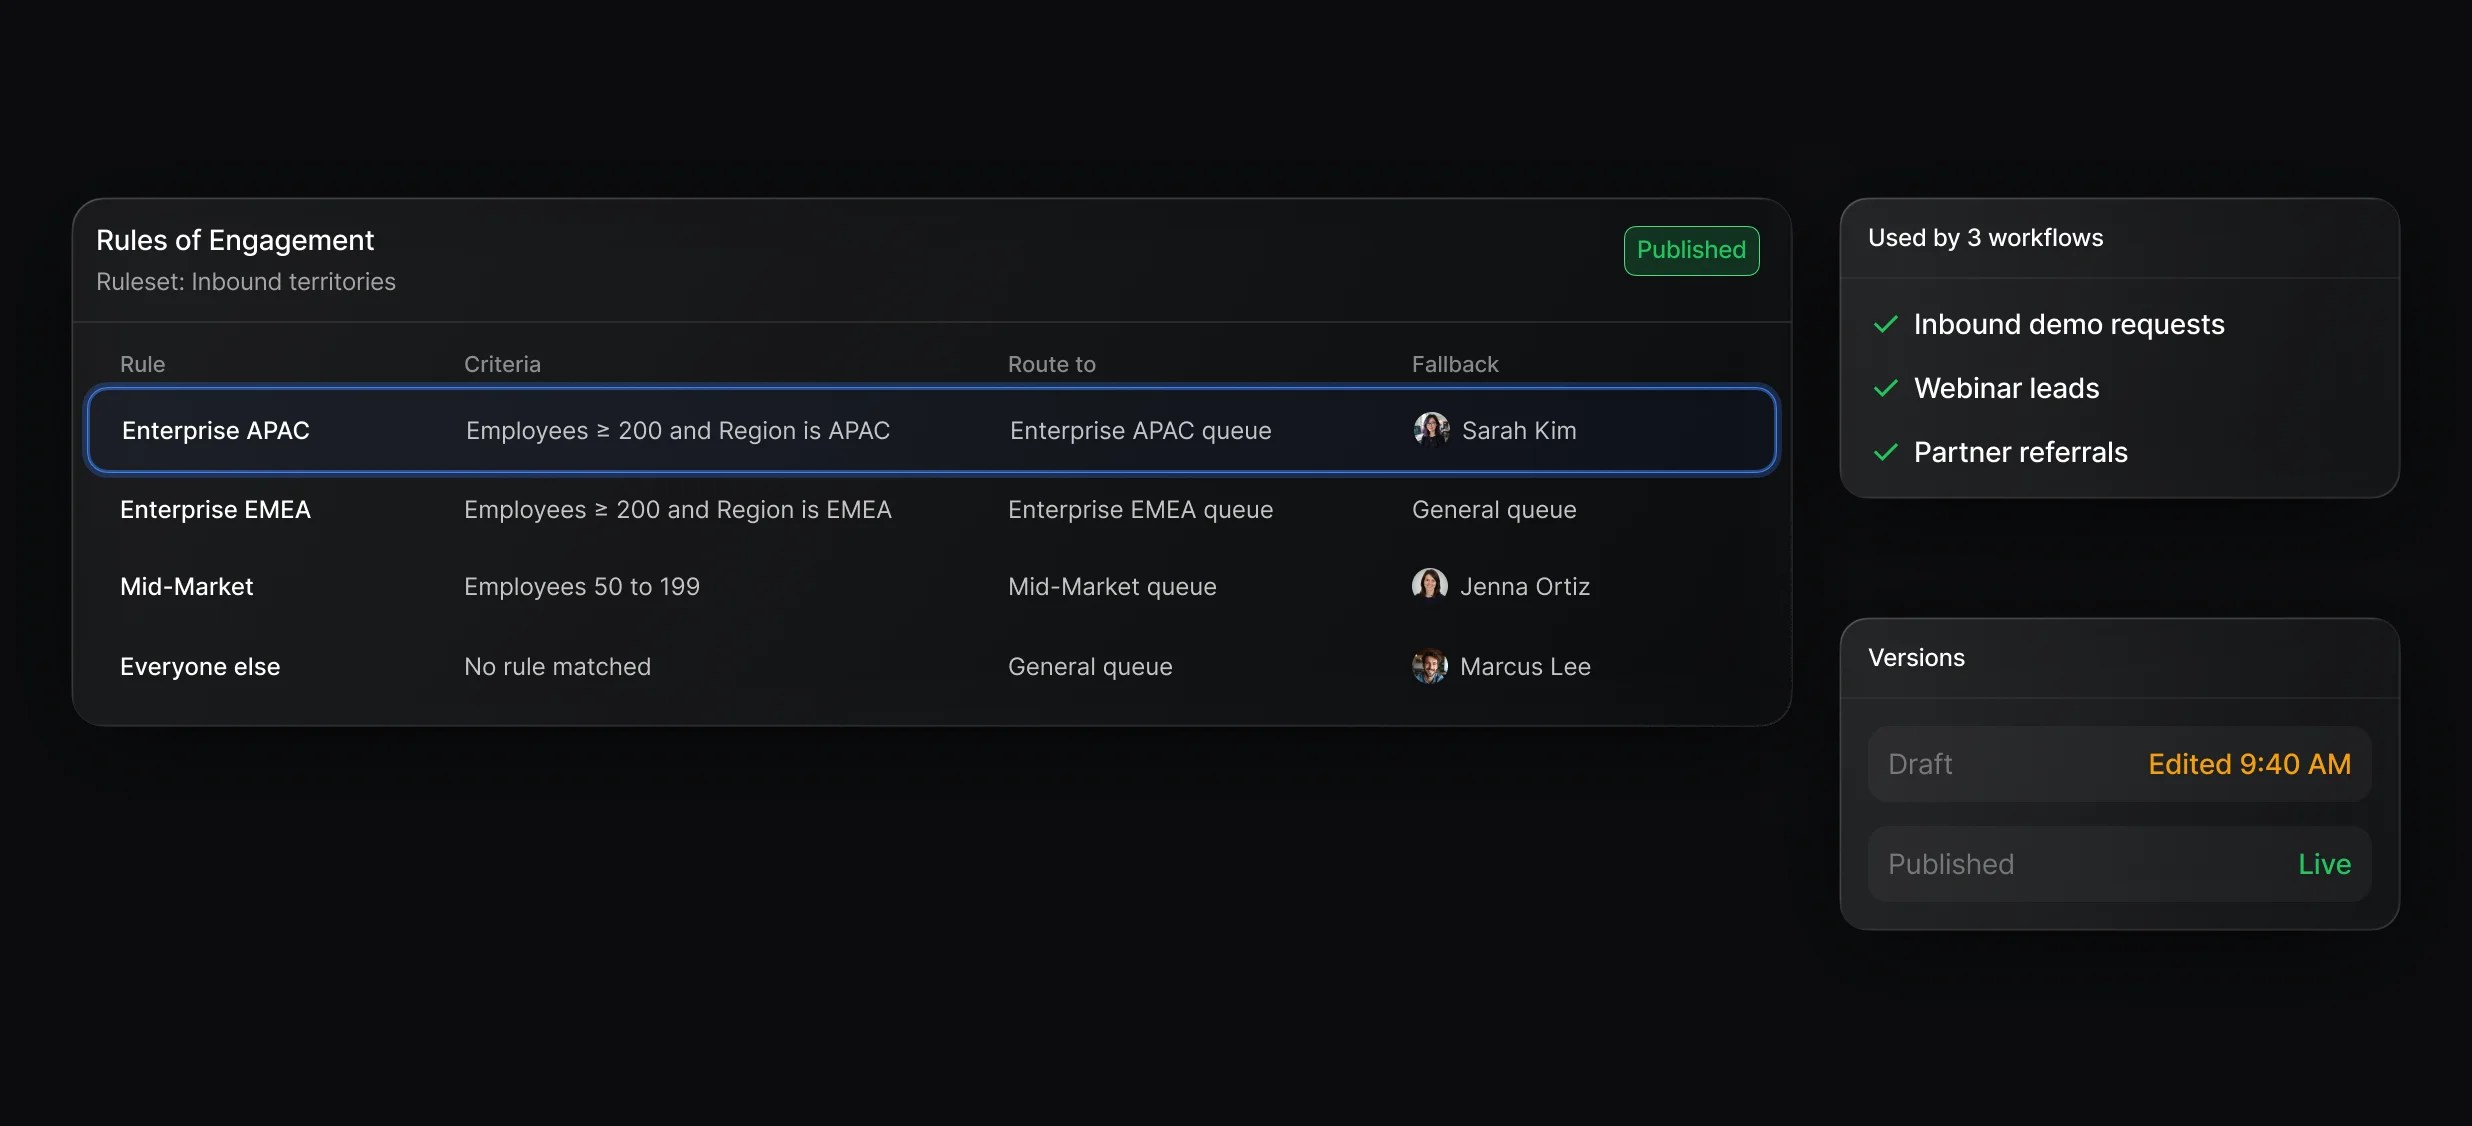Click 'Ruleset: Inbound territories' subtitle
Viewport: 2472px width, 1126px height.
coord(245,282)
